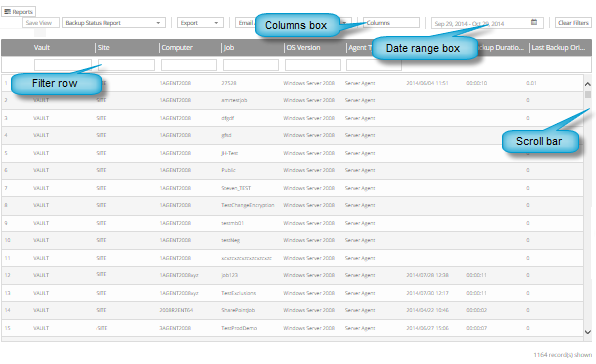596x364 pixels.
Task: Click the SITE cell in the Steven_TEST row
Action: point(101,188)
